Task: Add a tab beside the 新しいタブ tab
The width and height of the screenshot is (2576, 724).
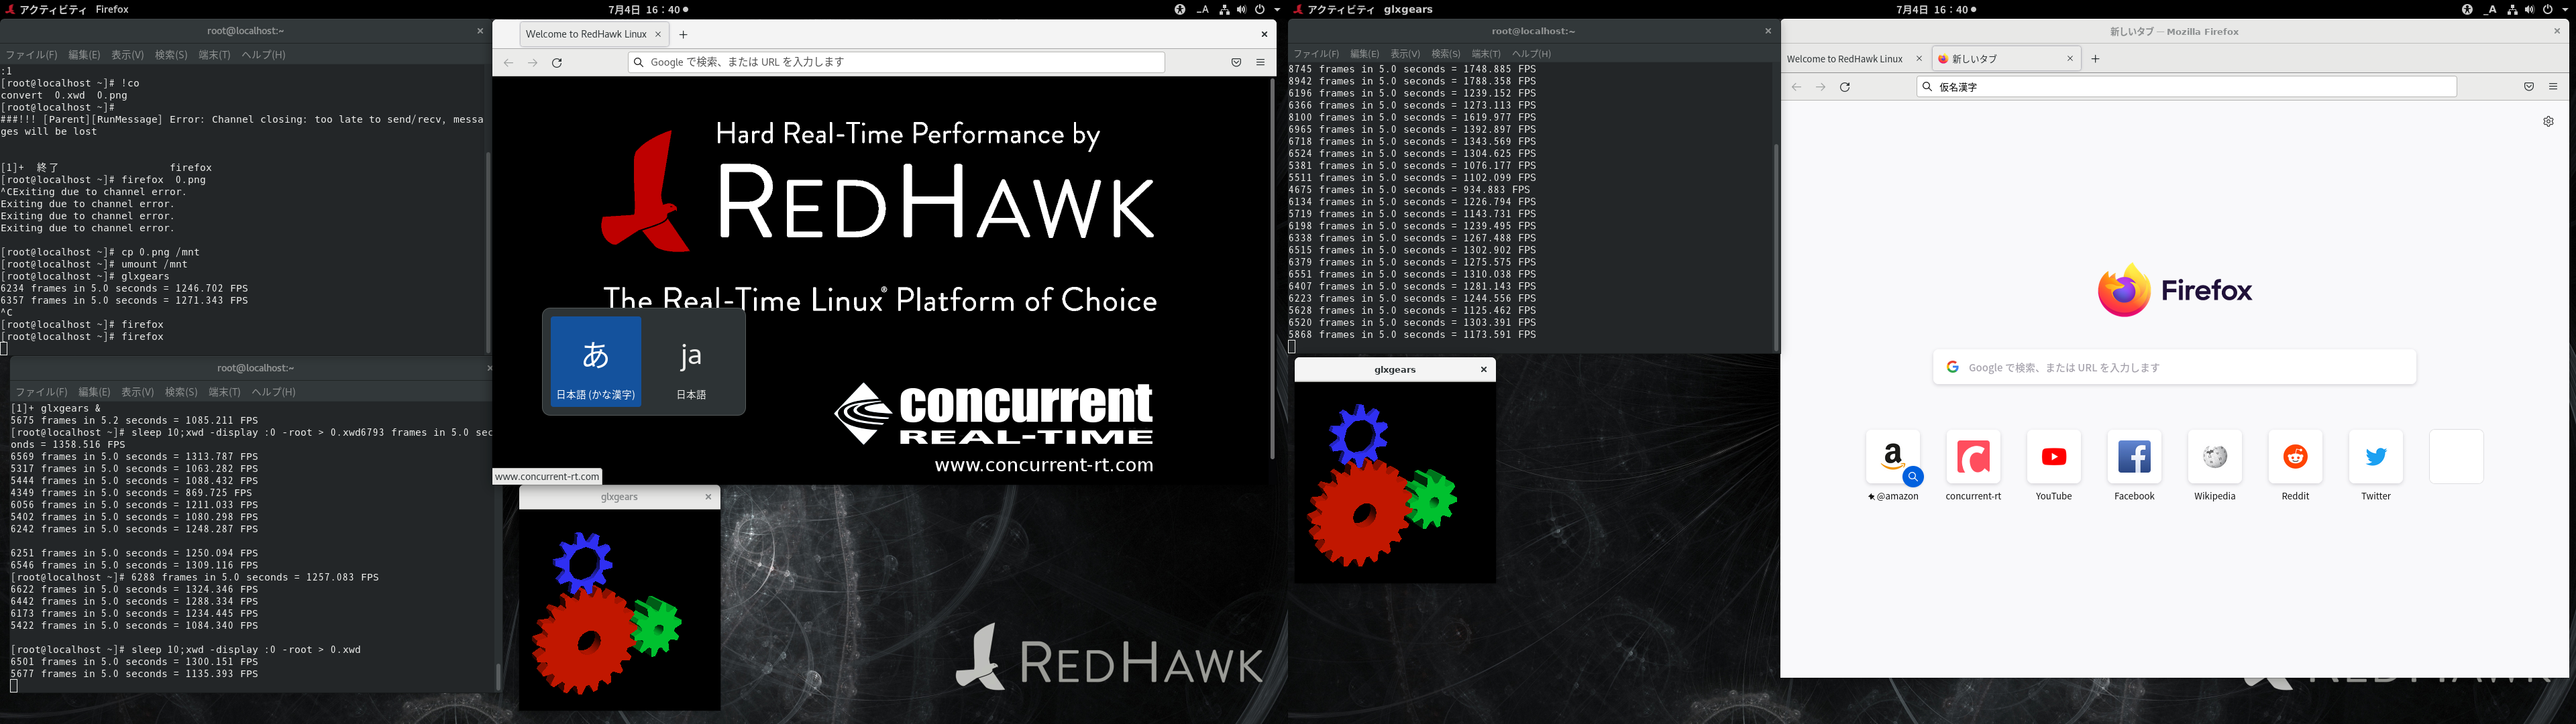Action: coord(2095,59)
